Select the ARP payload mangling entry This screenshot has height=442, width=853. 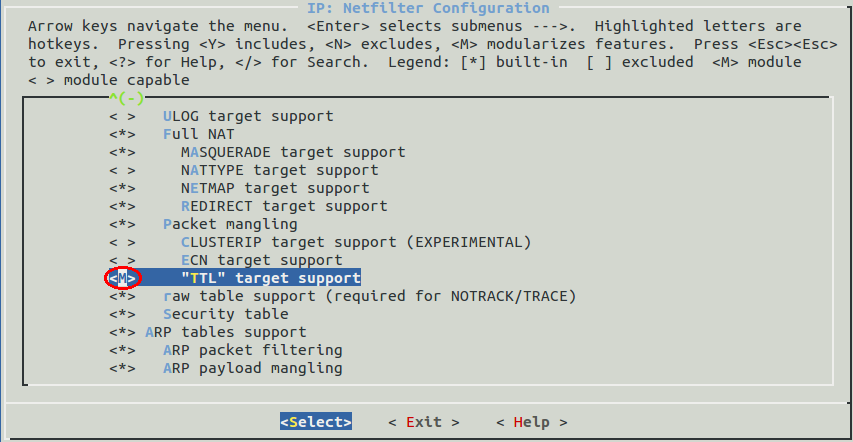click(252, 368)
